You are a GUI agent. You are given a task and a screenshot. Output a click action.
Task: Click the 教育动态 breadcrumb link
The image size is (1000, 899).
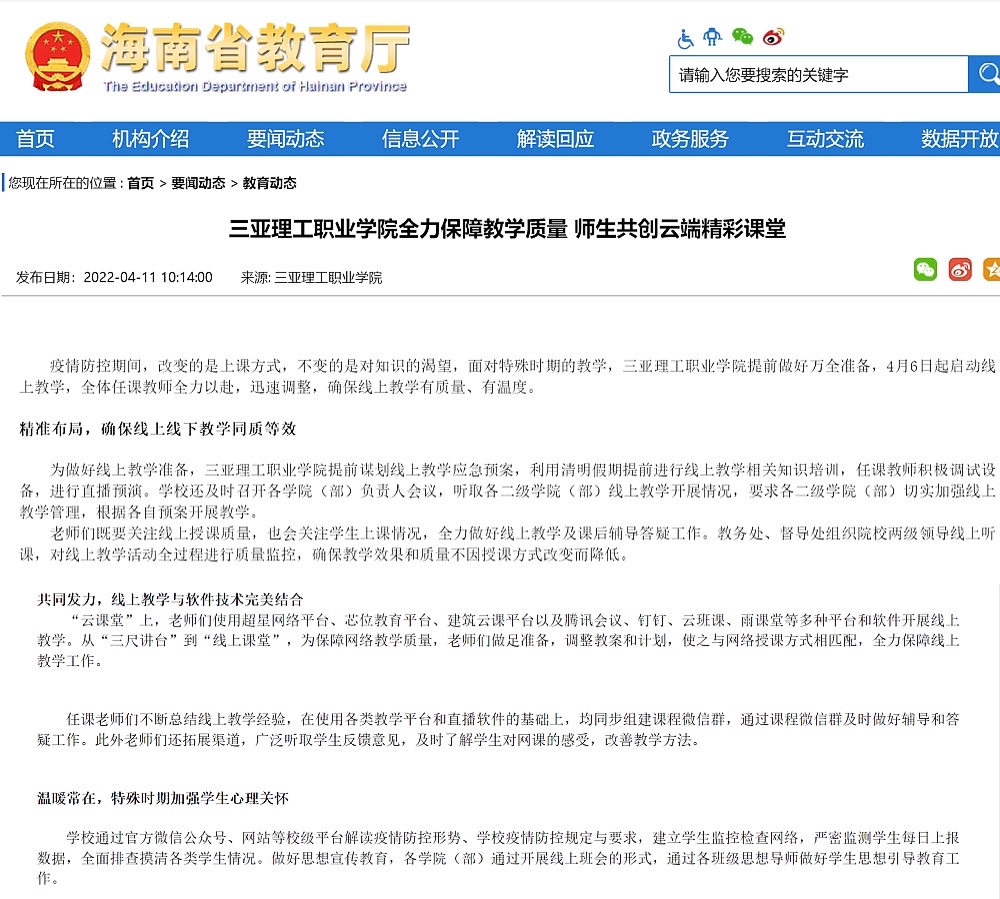pos(269,183)
